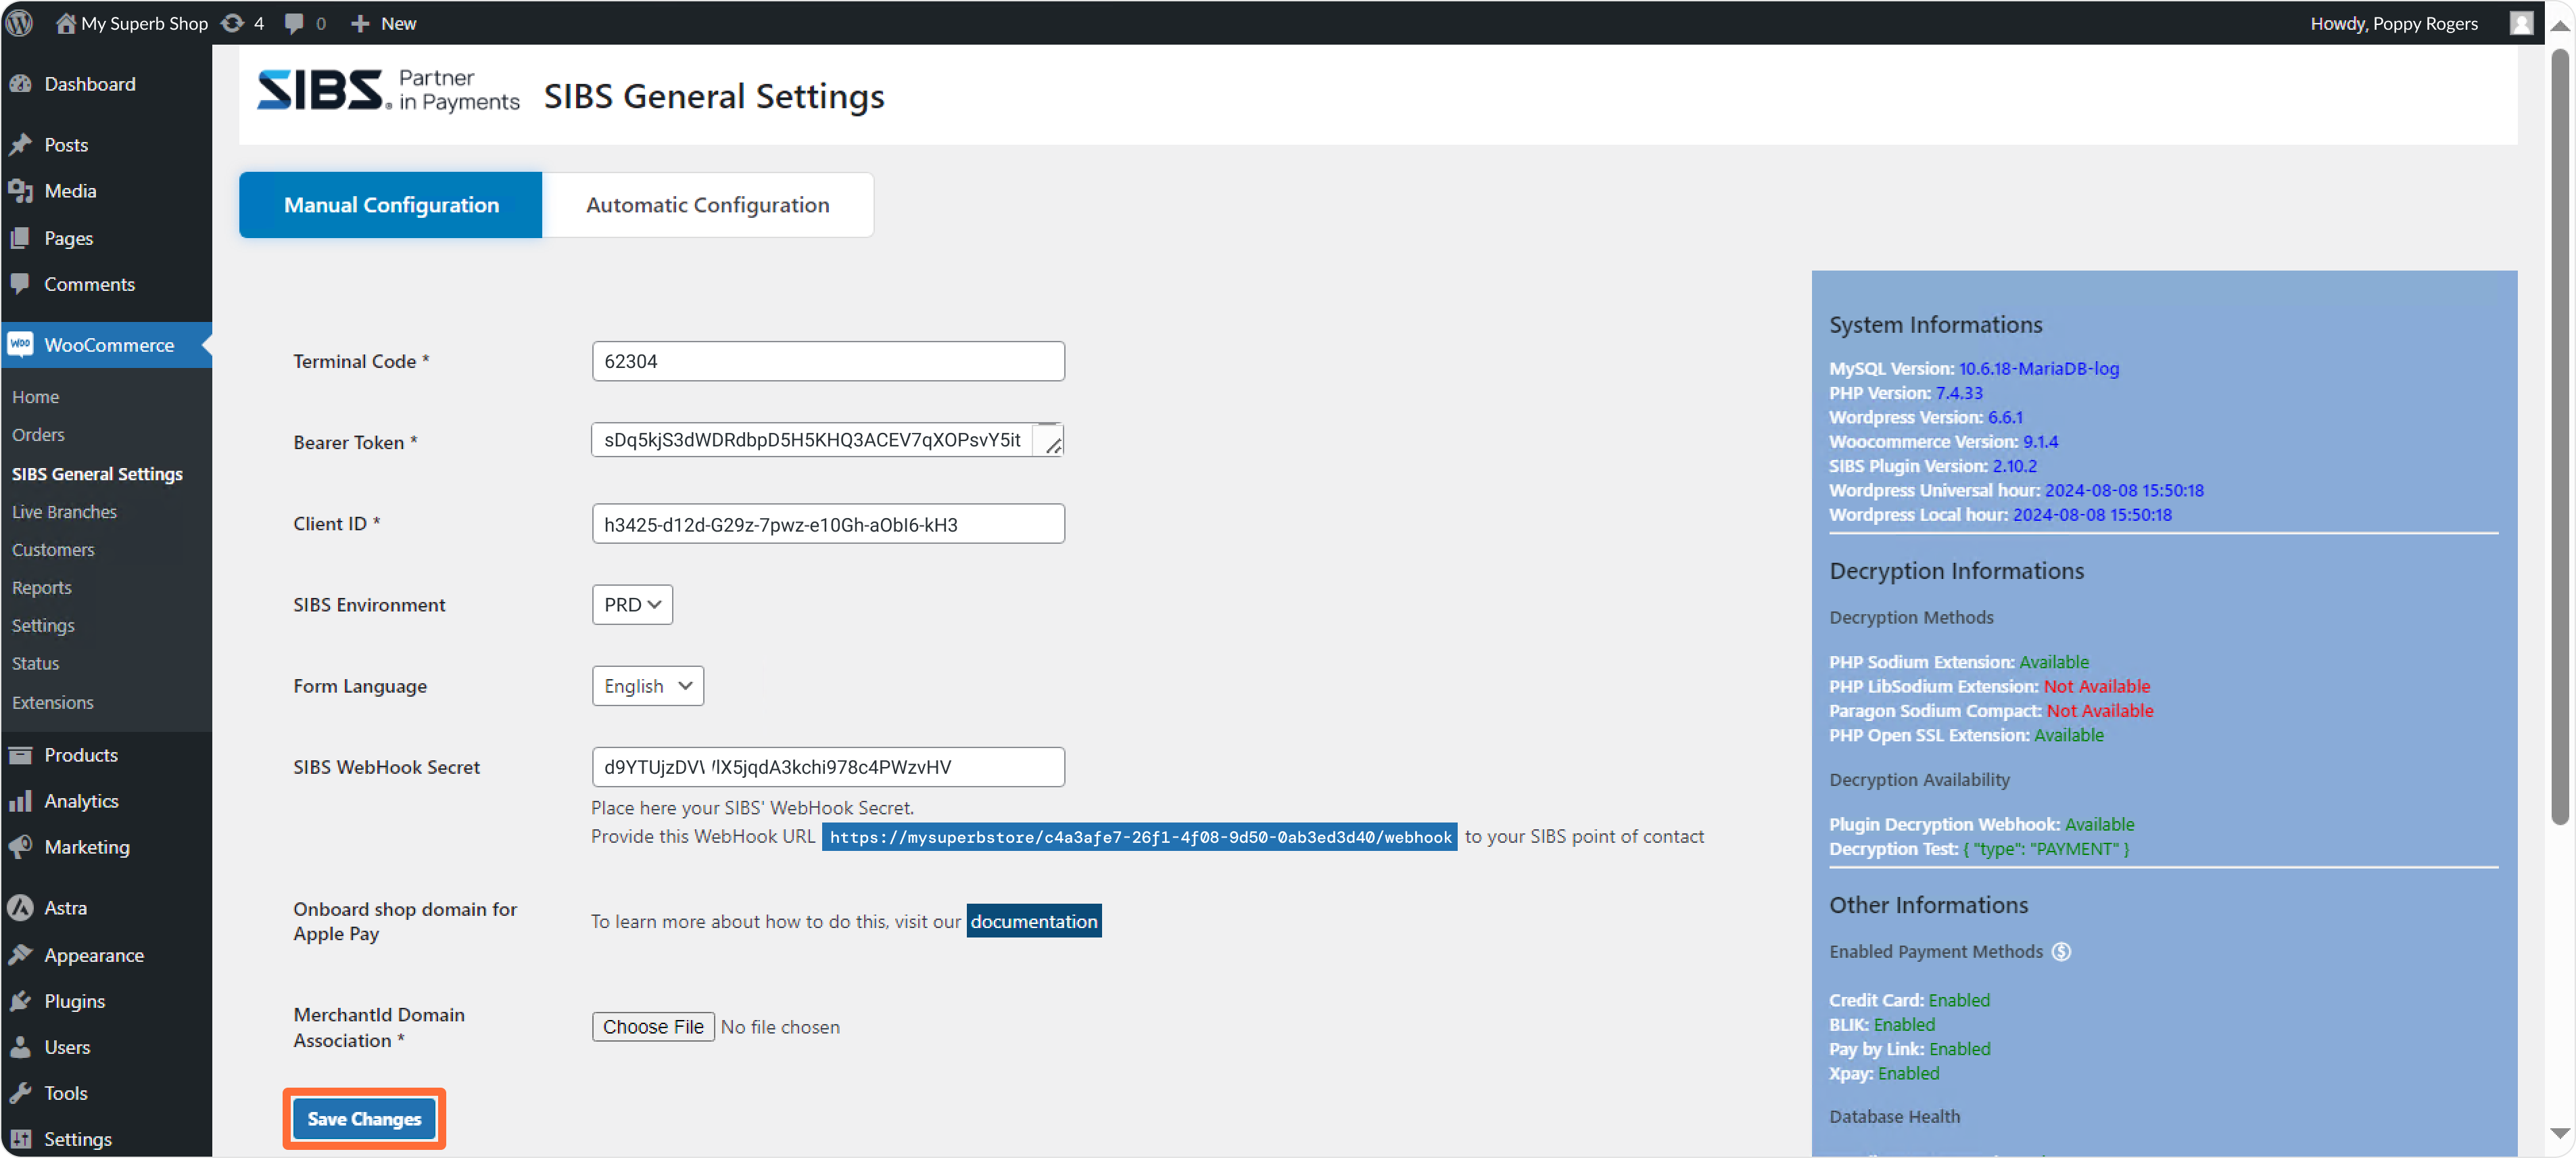
Task: Click into the Terminal Code field
Action: point(827,361)
